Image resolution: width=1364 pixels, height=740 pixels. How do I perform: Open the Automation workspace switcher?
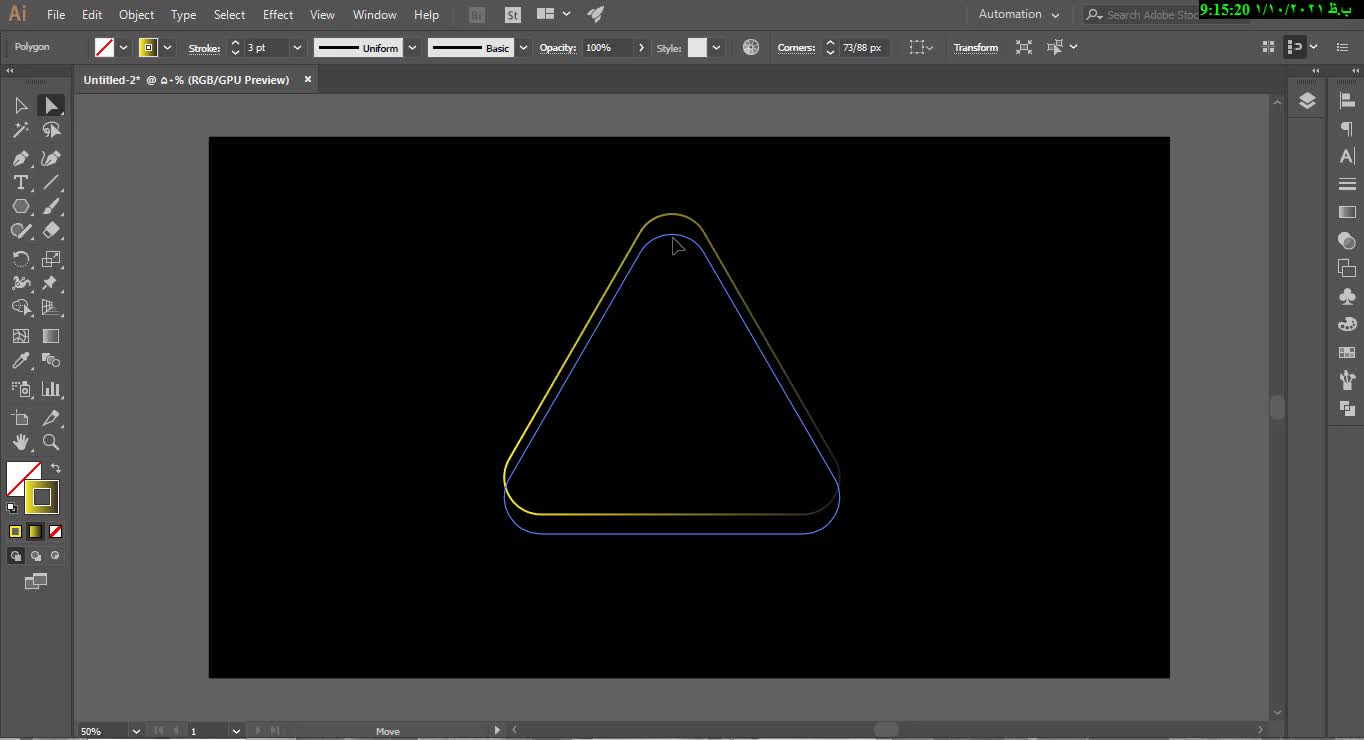click(x=1018, y=15)
